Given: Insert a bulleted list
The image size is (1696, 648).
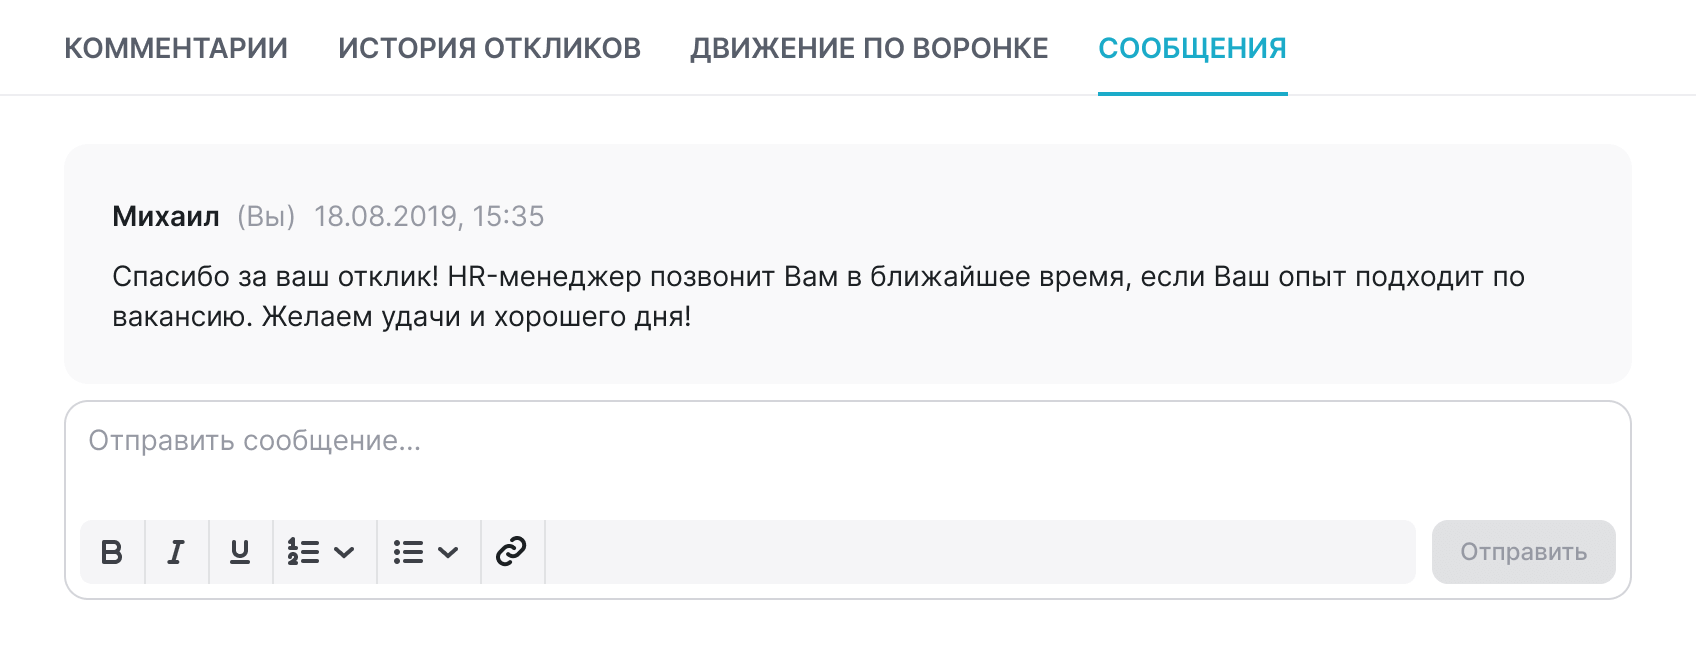Looking at the screenshot, I should (408, 552).
